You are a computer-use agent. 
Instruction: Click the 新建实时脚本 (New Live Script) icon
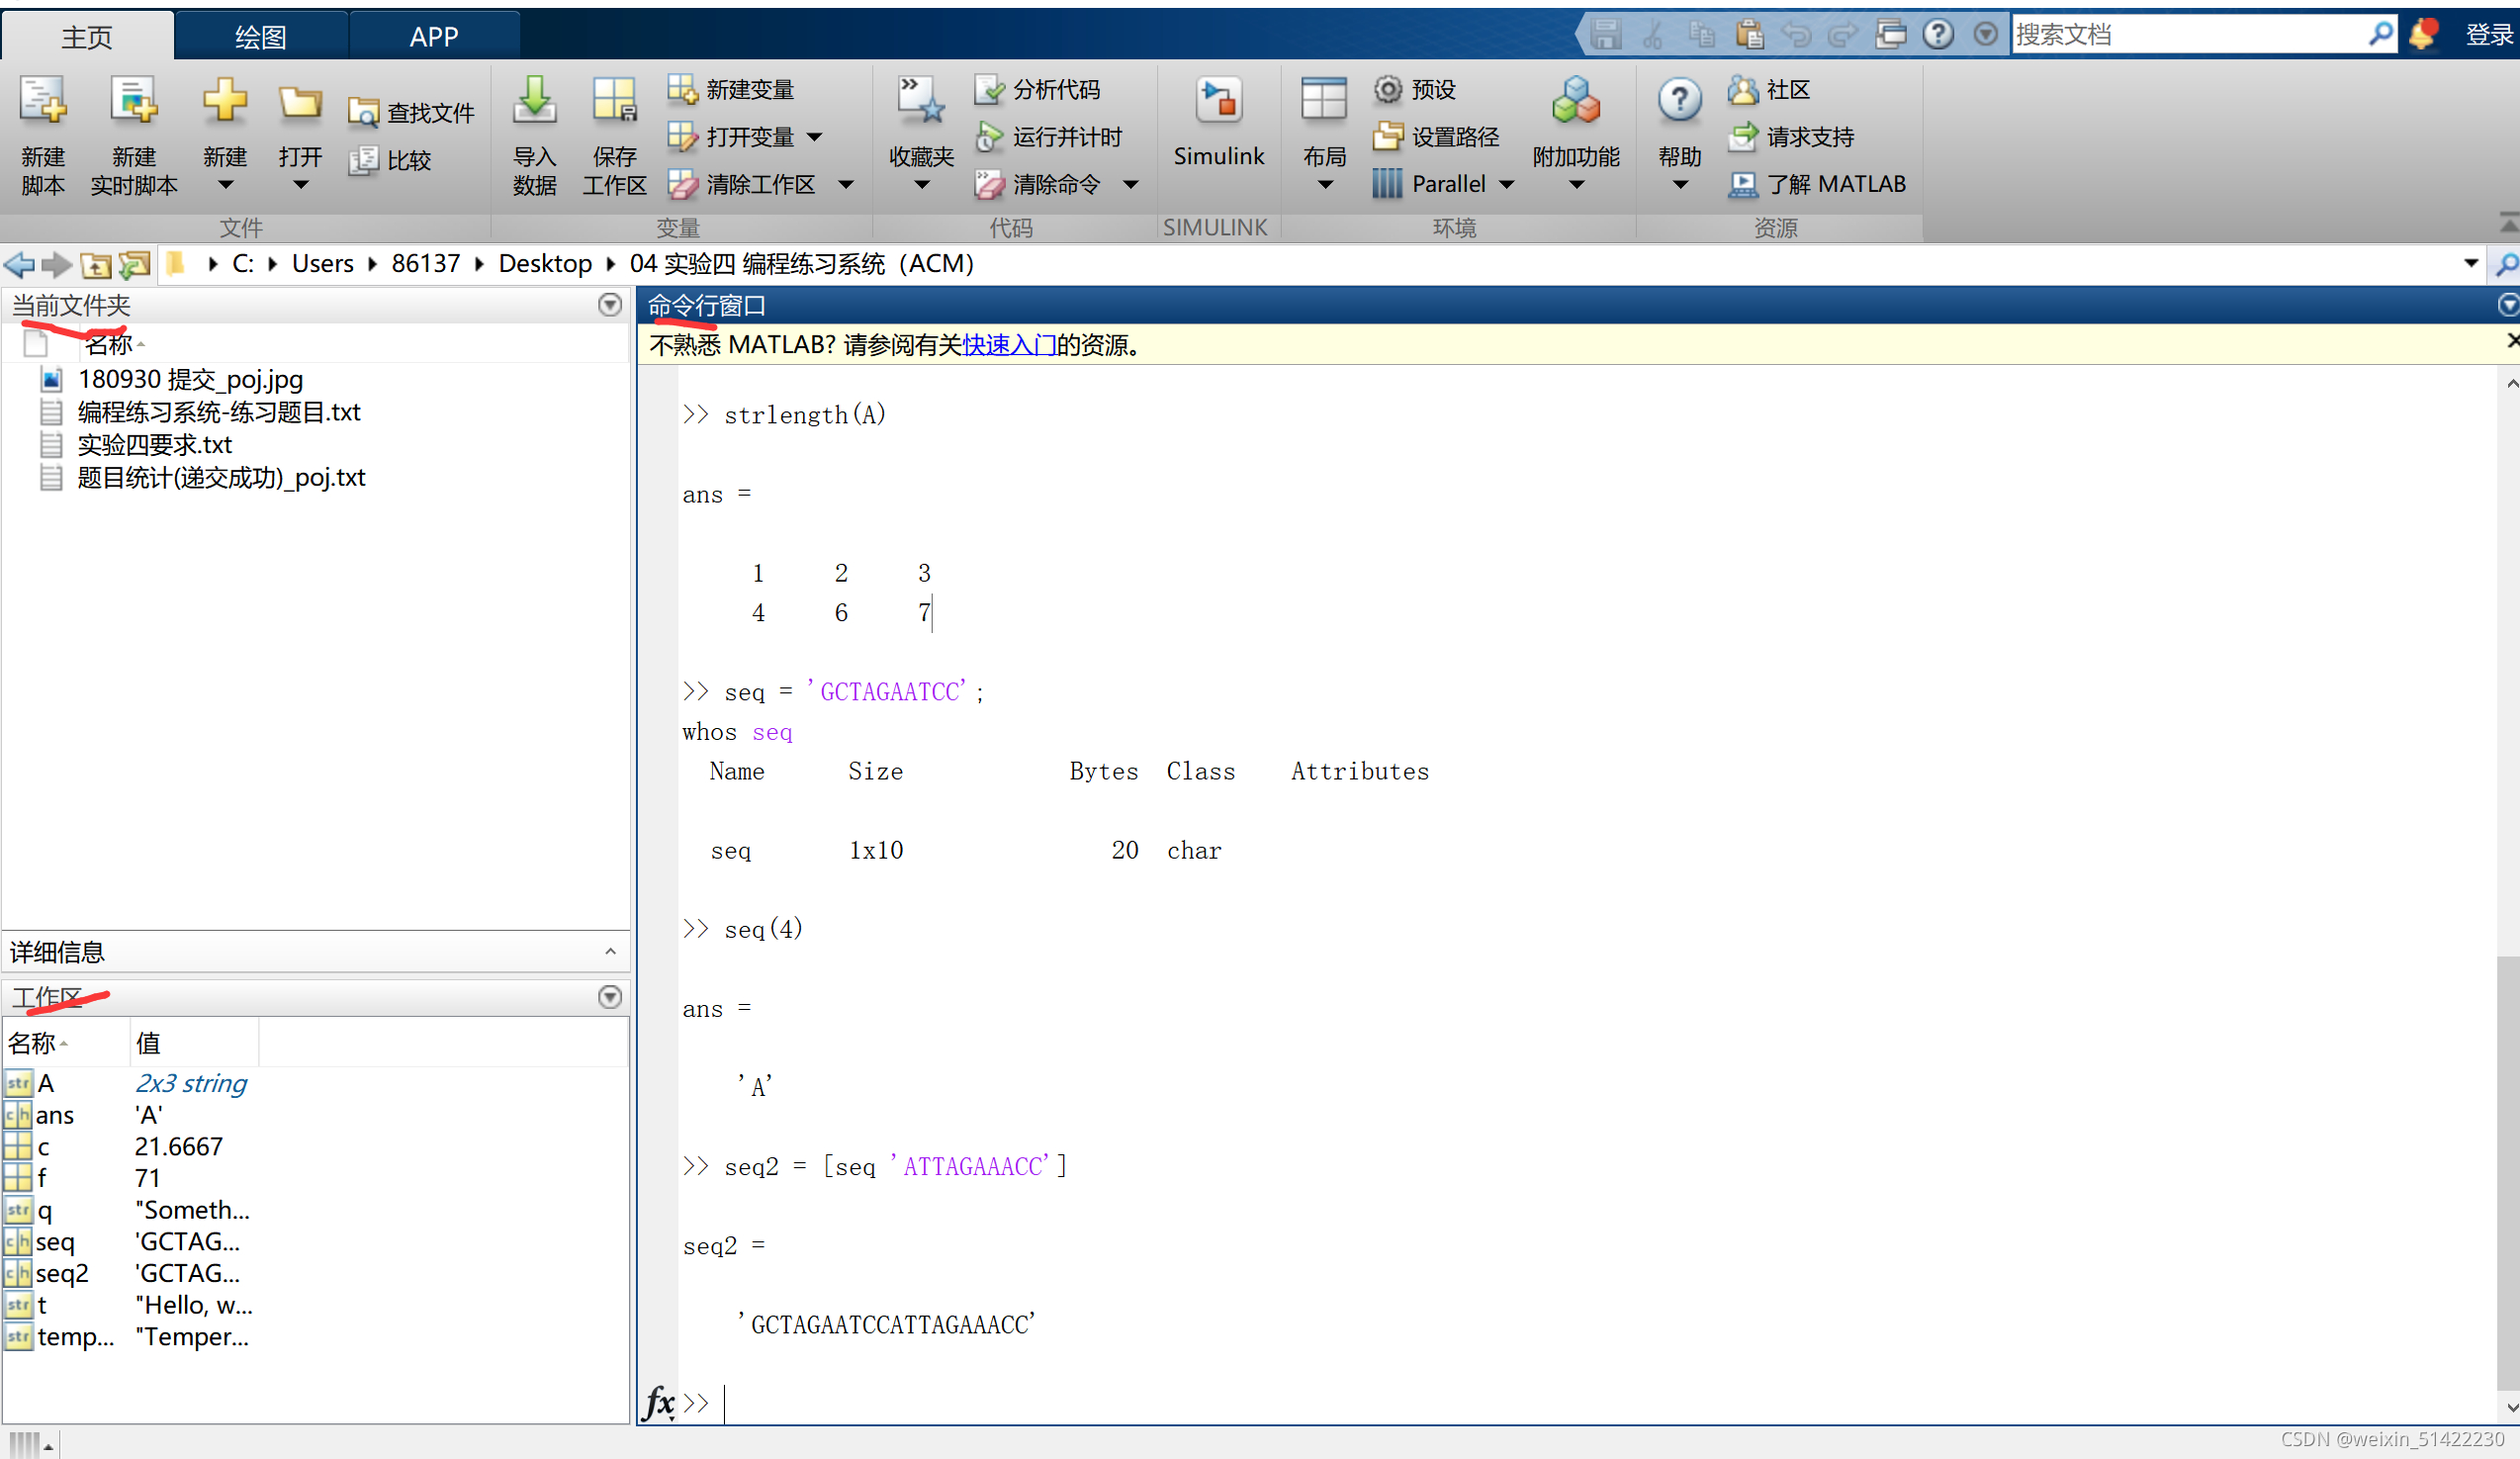pyautogui.click(x=133, y=102)
